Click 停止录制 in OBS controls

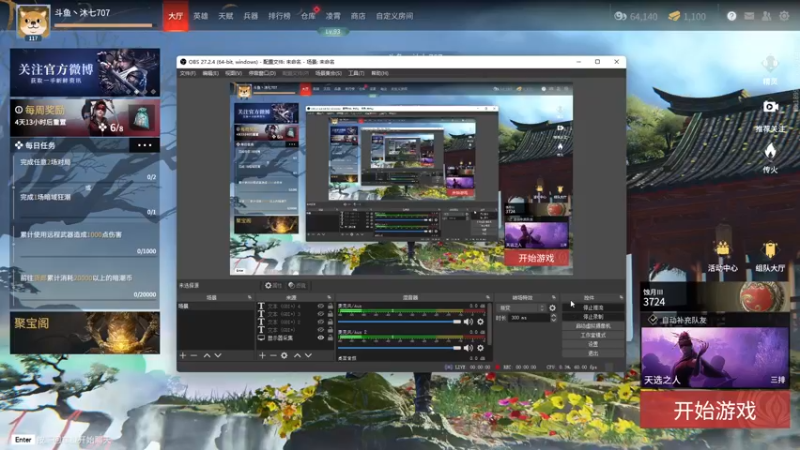click(593, 317)
